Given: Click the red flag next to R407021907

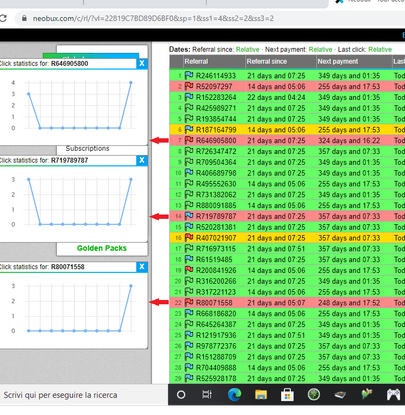Looking at the screenshot, I should pos(189,238).
